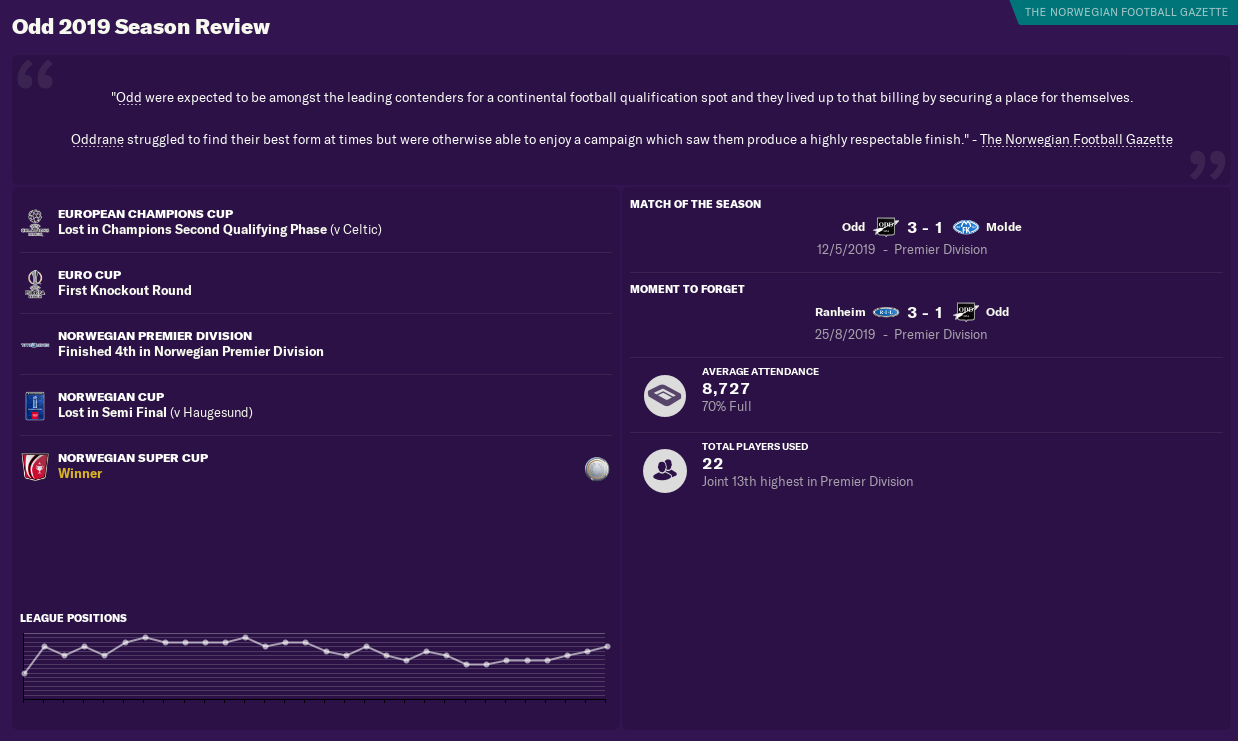Click the stadium icon for Average Attendance
This screenshot has width=1238, height=741.
point(665,396)
